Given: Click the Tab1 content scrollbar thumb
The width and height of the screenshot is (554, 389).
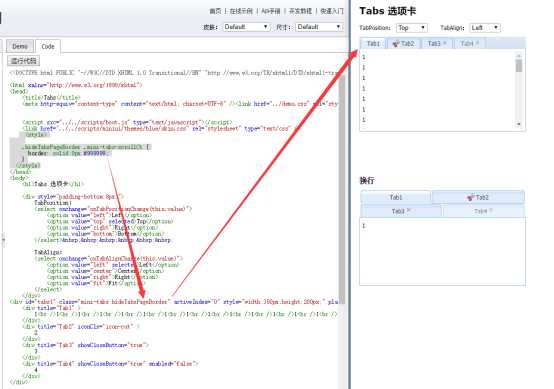Looking at the screenshot, I should (x=519, y=66).
